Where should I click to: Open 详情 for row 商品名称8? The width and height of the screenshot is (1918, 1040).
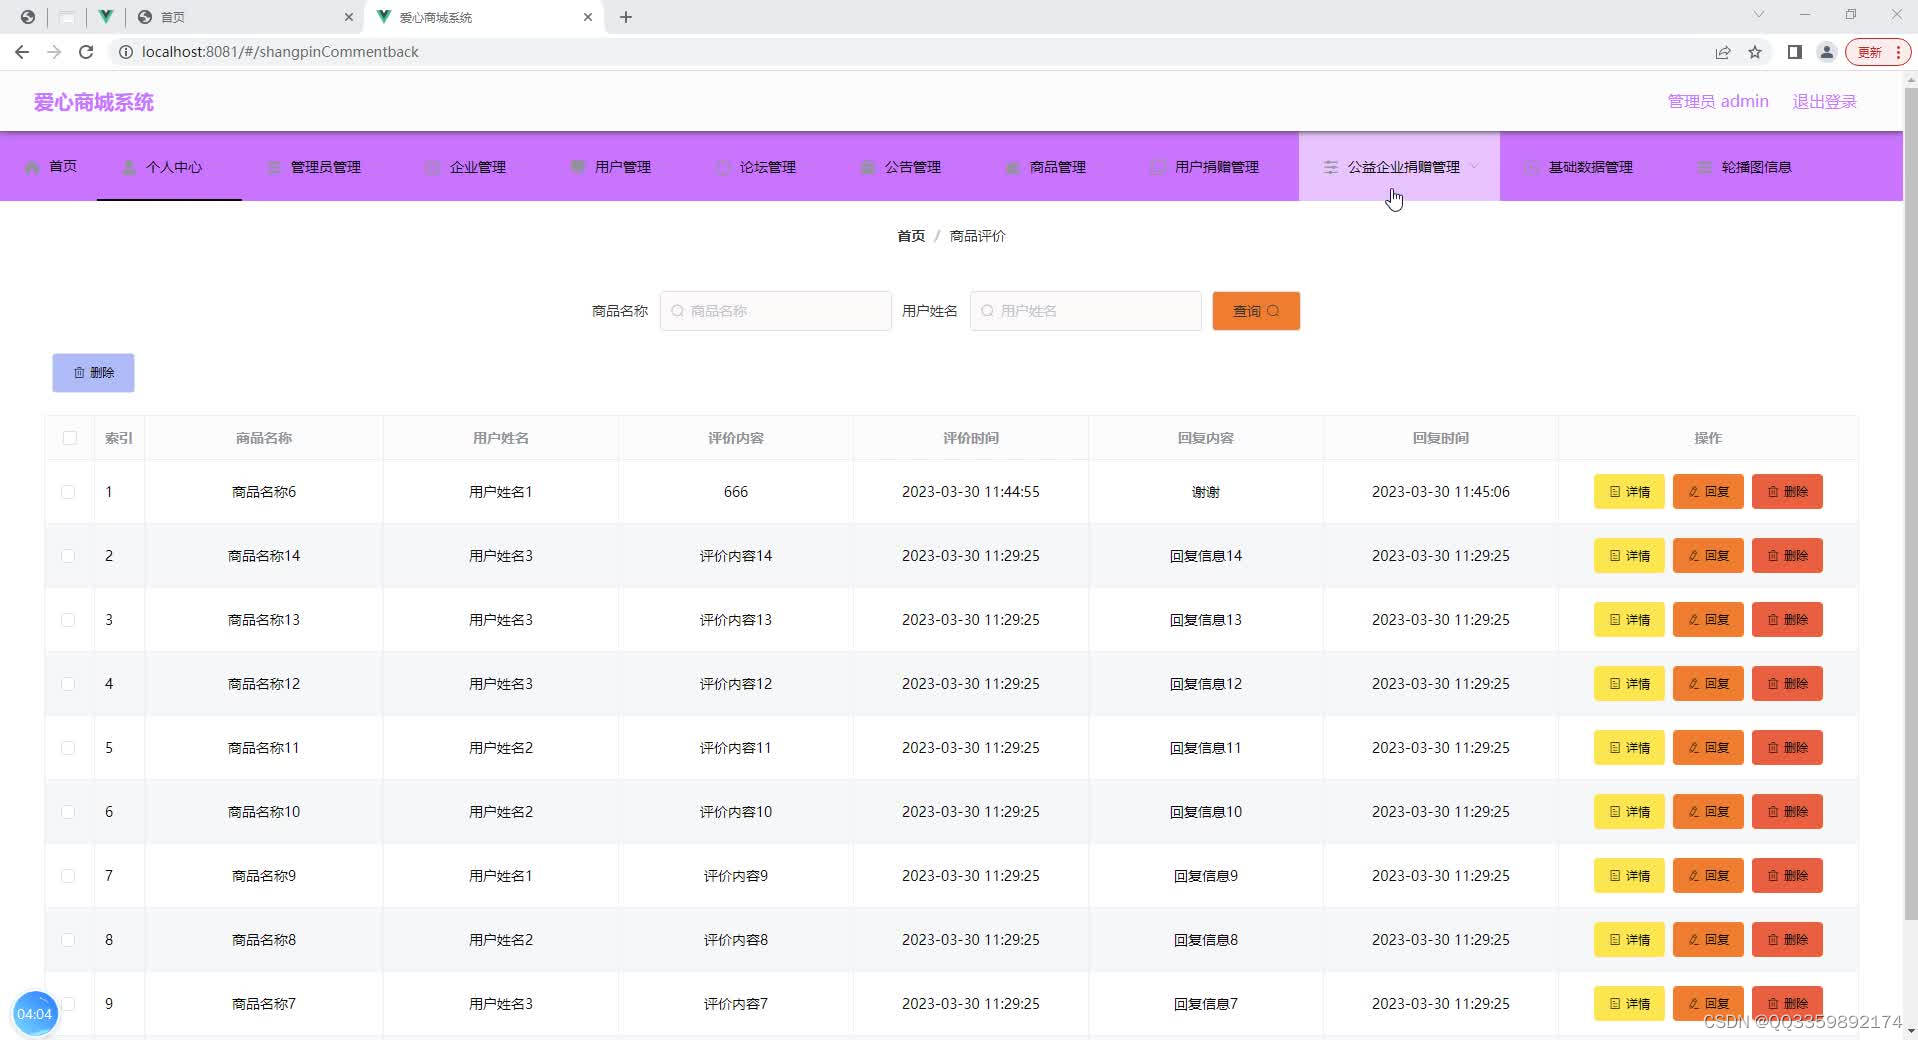[x=1629, y=939]
